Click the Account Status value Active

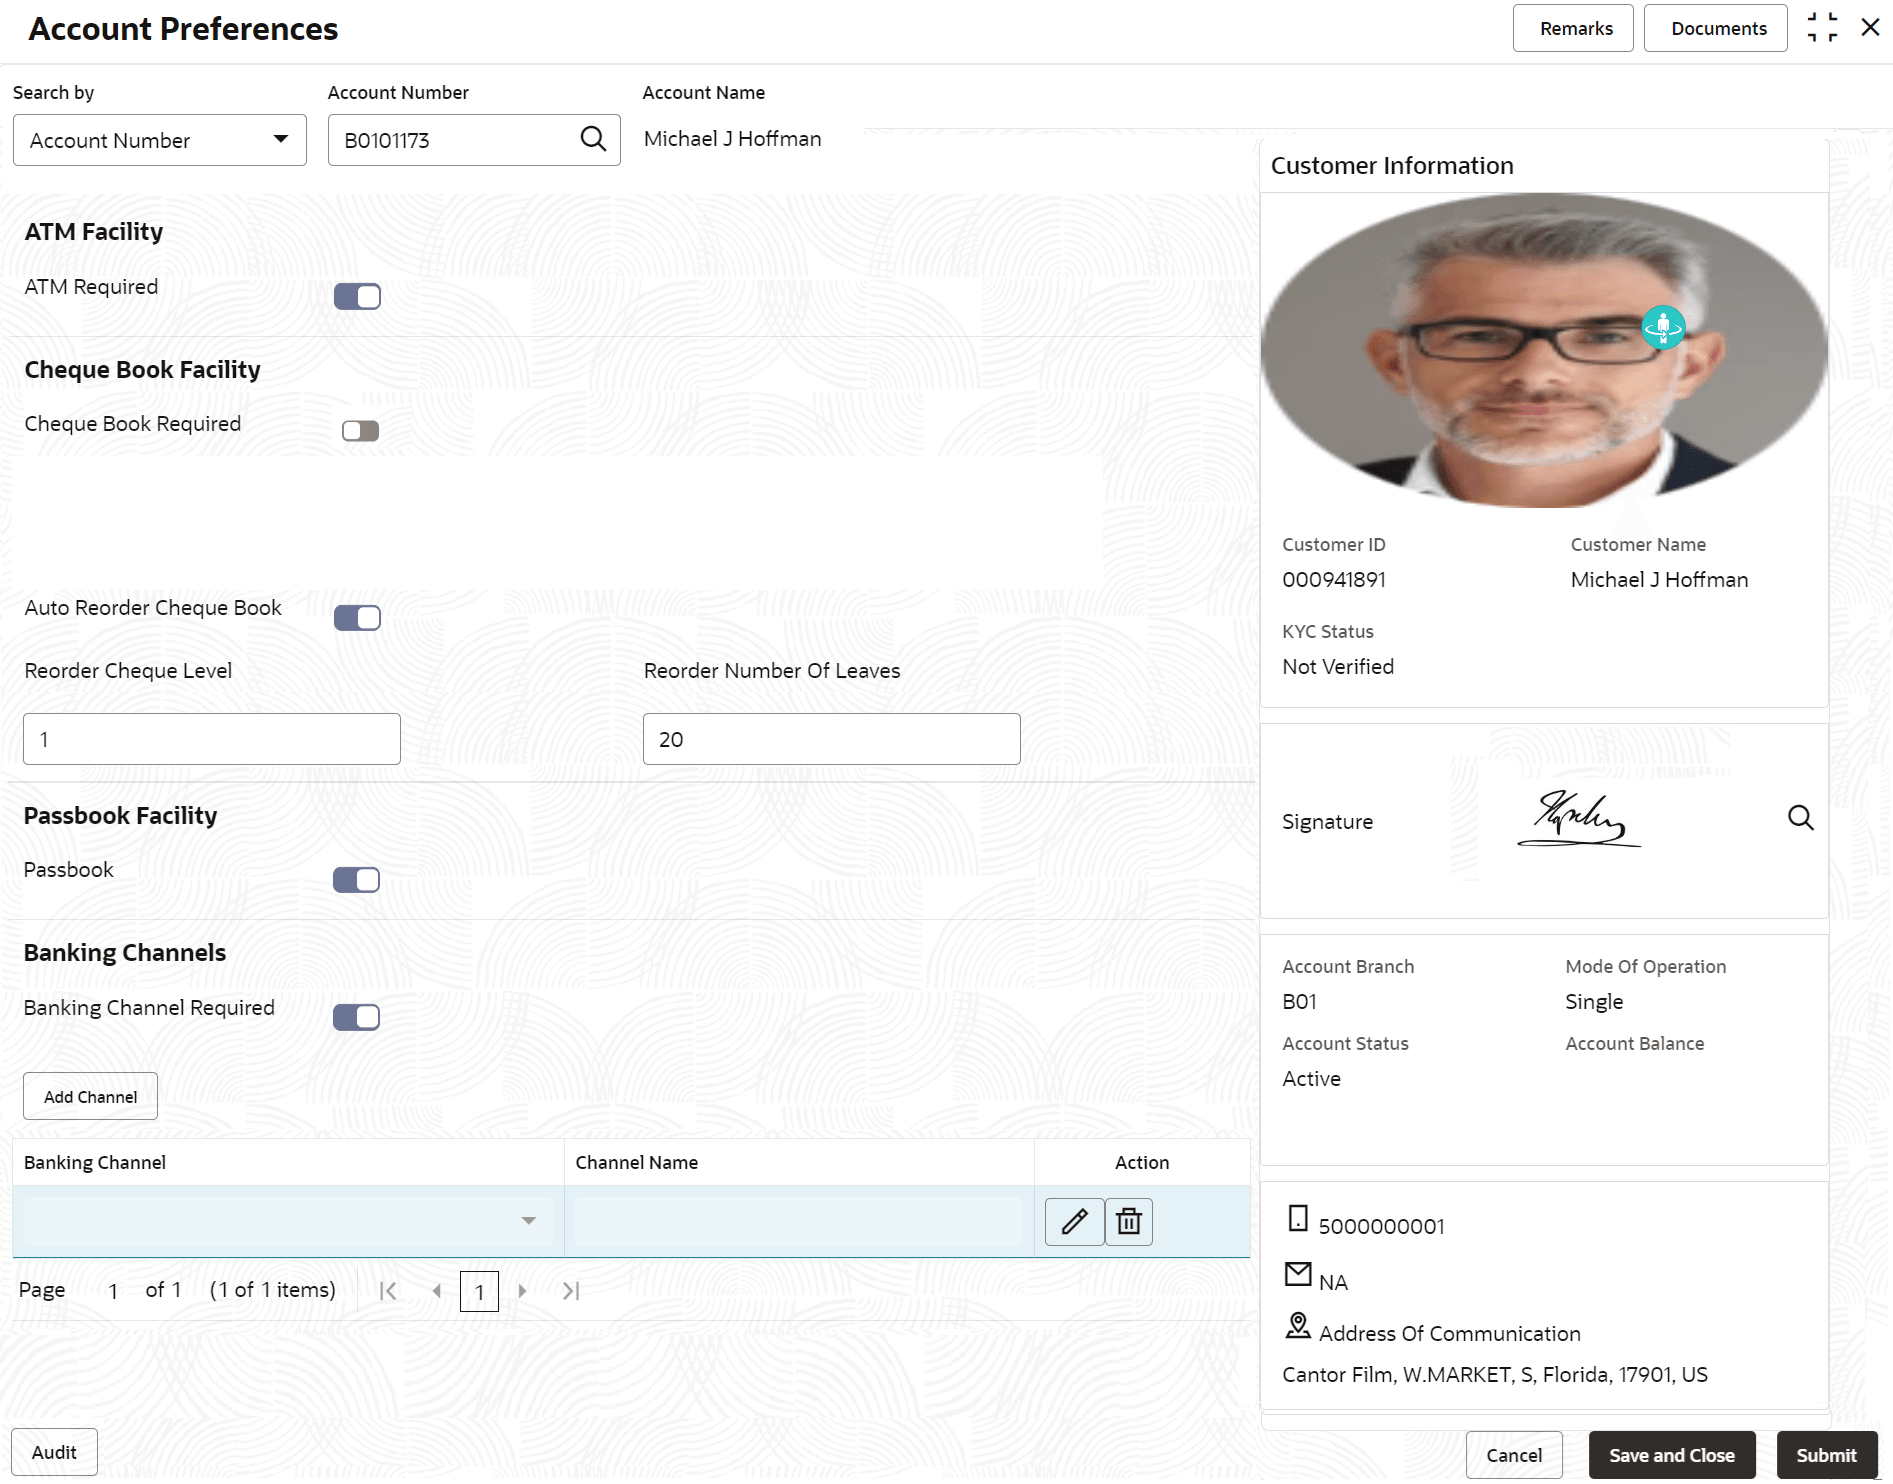[1312, 1079]
